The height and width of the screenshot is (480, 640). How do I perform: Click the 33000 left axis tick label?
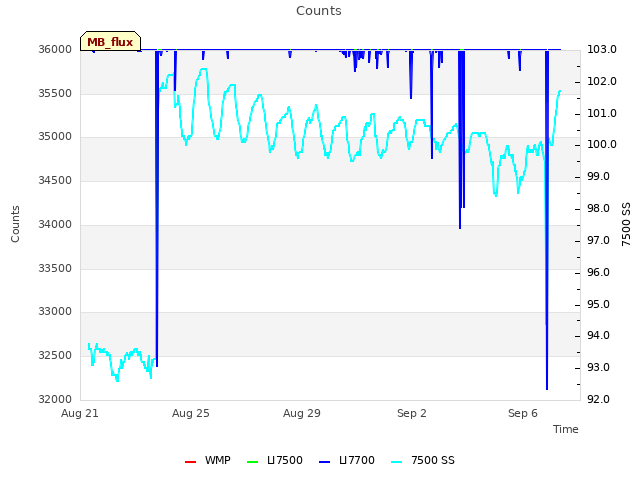pyautogui.click(x=55, y=312)
